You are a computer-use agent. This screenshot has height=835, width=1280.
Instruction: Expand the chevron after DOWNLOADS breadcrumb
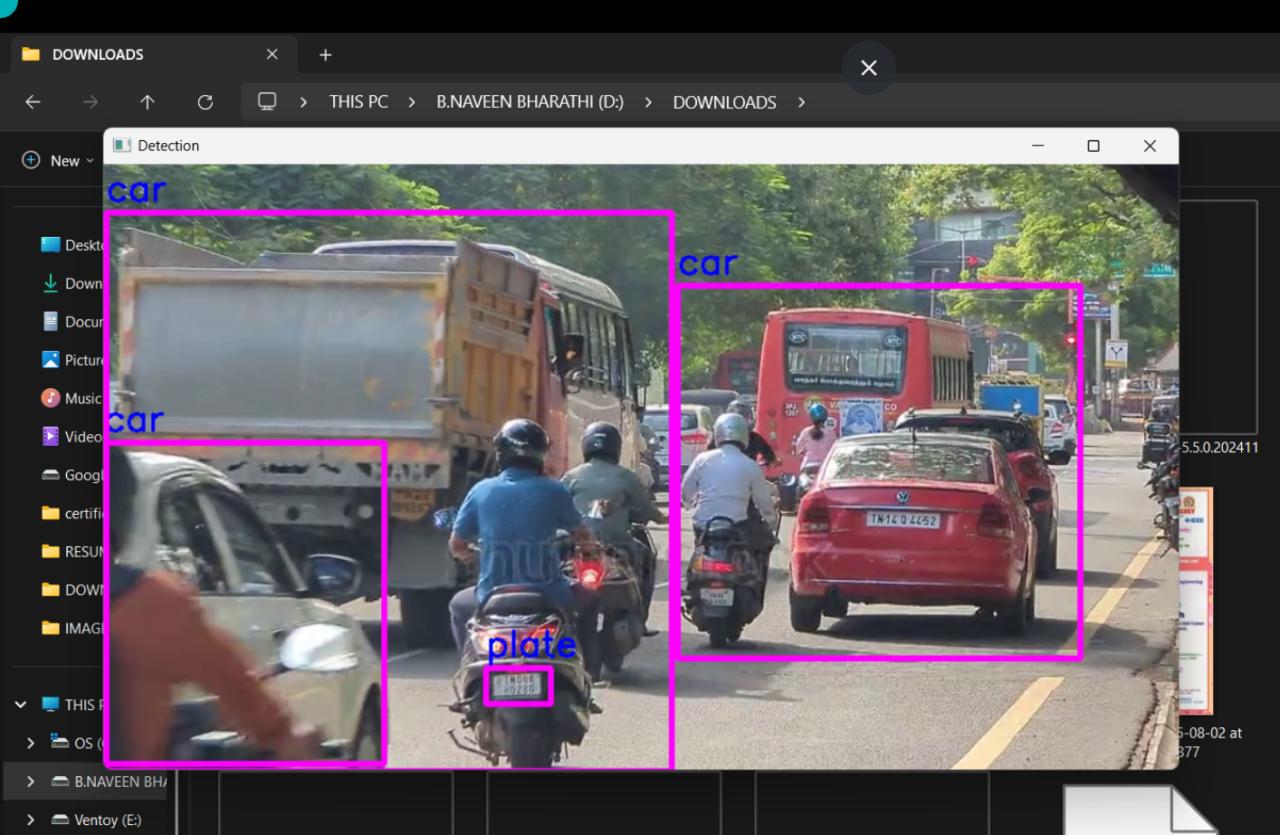(x=801, y=102)
